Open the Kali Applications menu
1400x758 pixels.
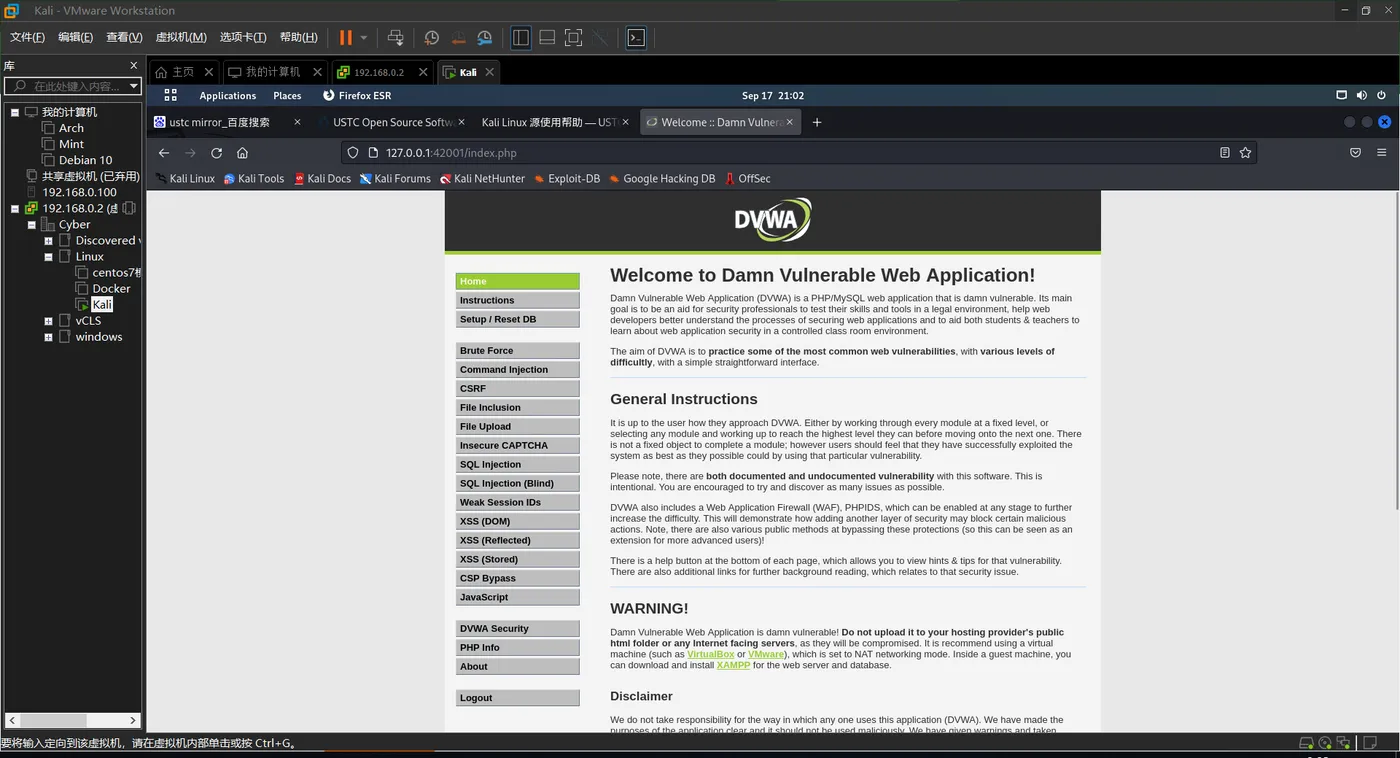(227, 95)
